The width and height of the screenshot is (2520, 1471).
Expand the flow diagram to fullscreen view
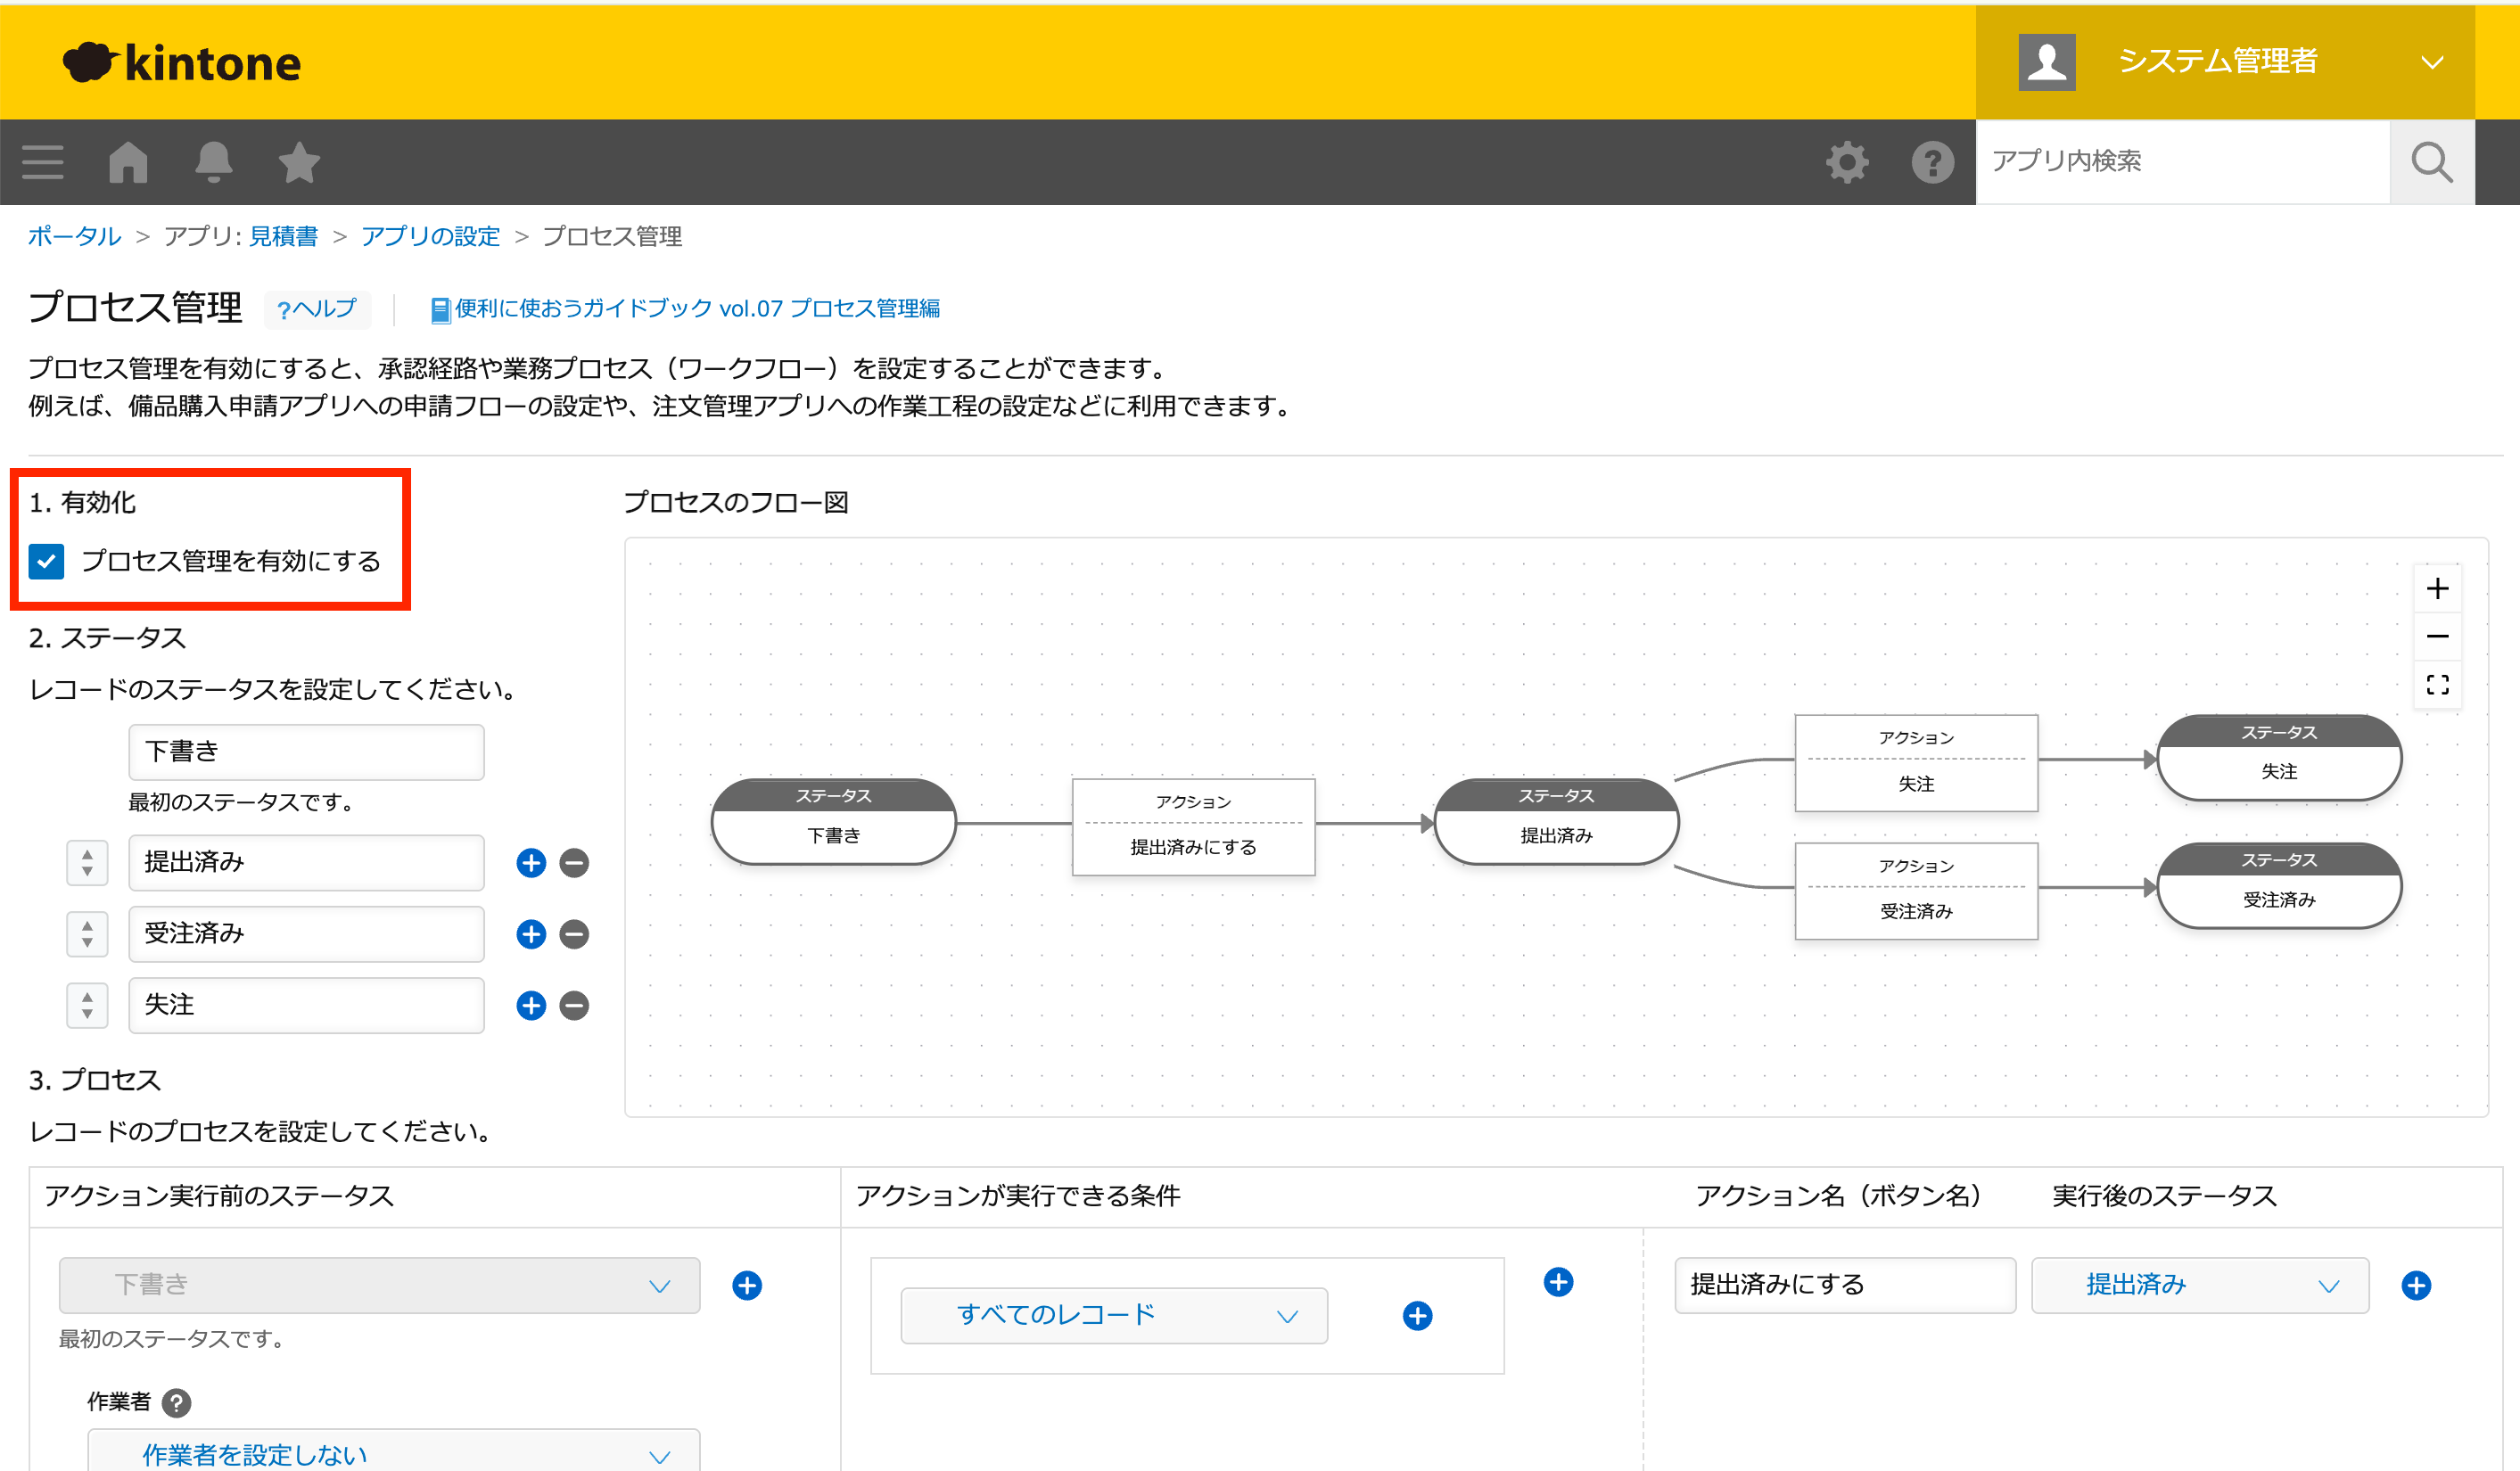click(2438, 684)
